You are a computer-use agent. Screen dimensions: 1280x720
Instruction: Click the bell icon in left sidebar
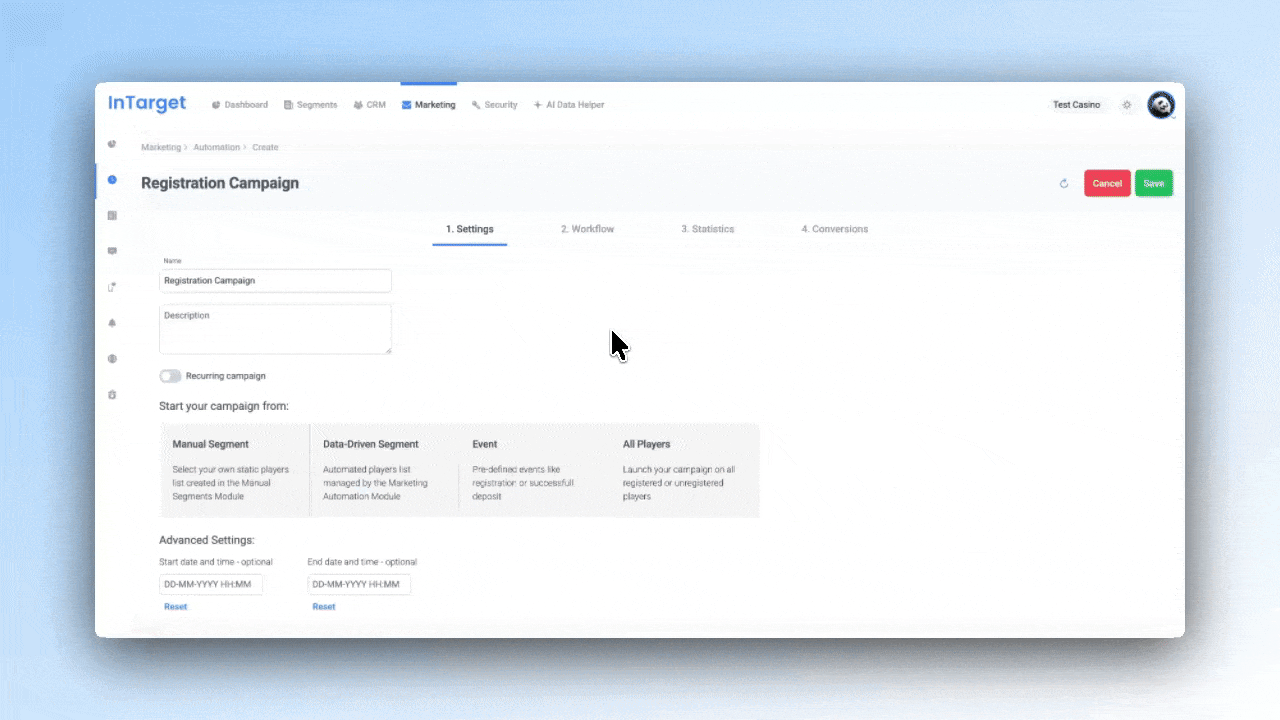(x=112, y=323)
